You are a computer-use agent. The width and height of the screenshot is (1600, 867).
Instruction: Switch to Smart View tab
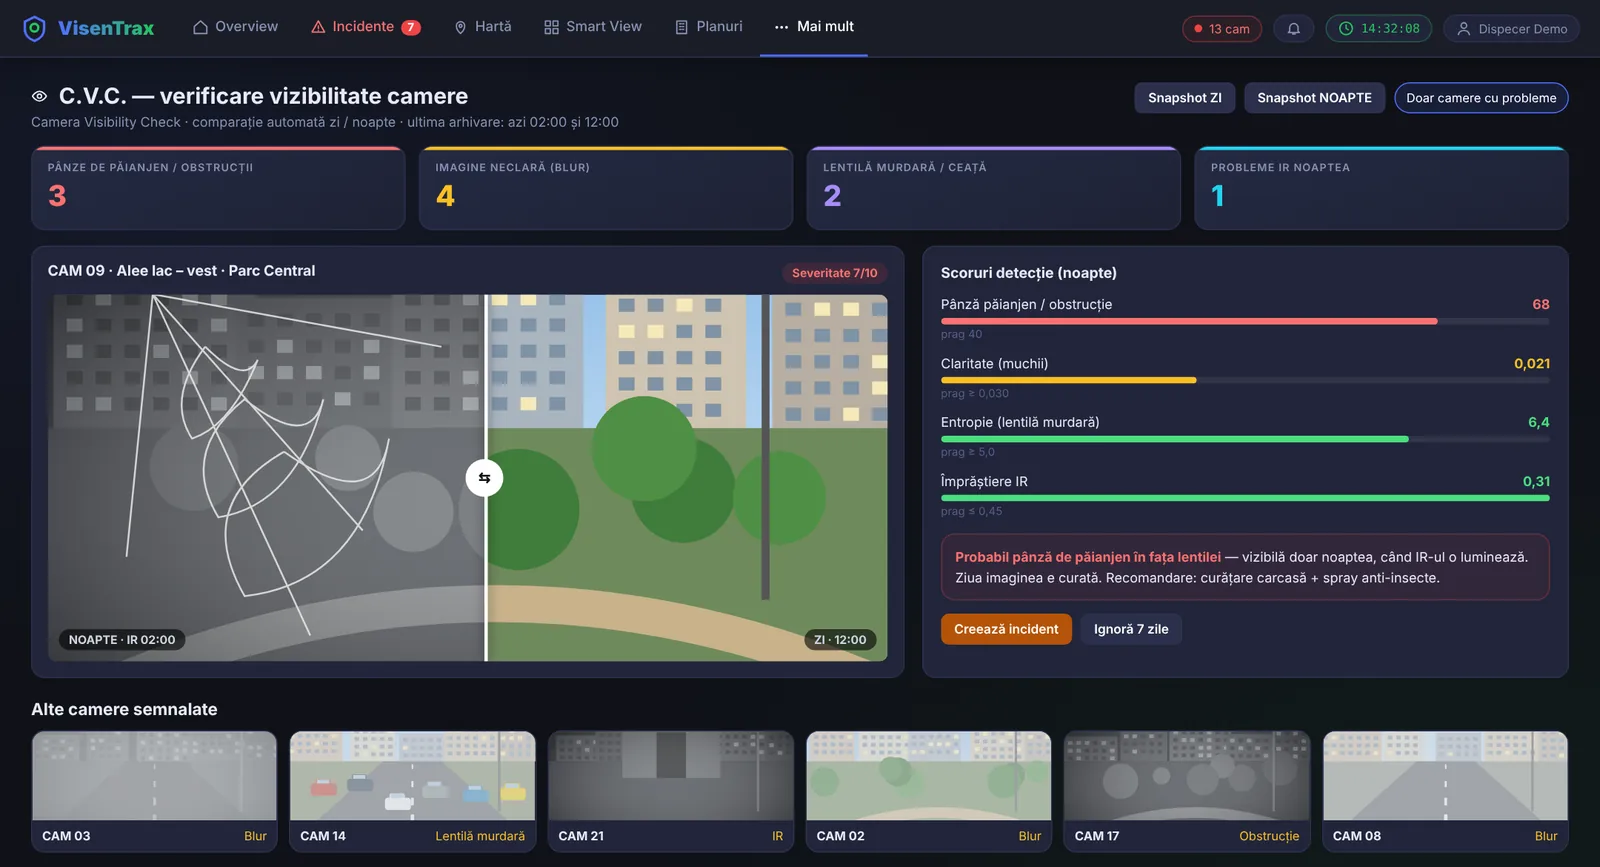click(x=593, y=27)
